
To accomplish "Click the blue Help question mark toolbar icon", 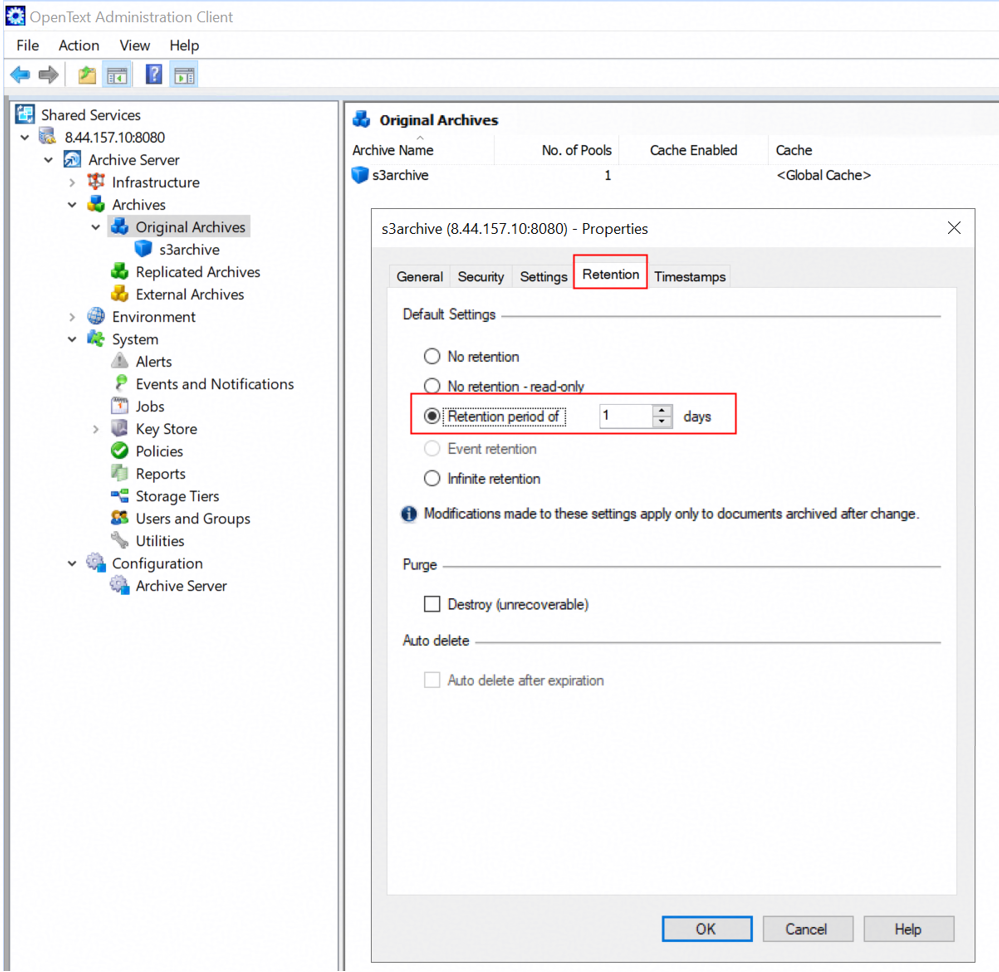I will pos(154,75).
